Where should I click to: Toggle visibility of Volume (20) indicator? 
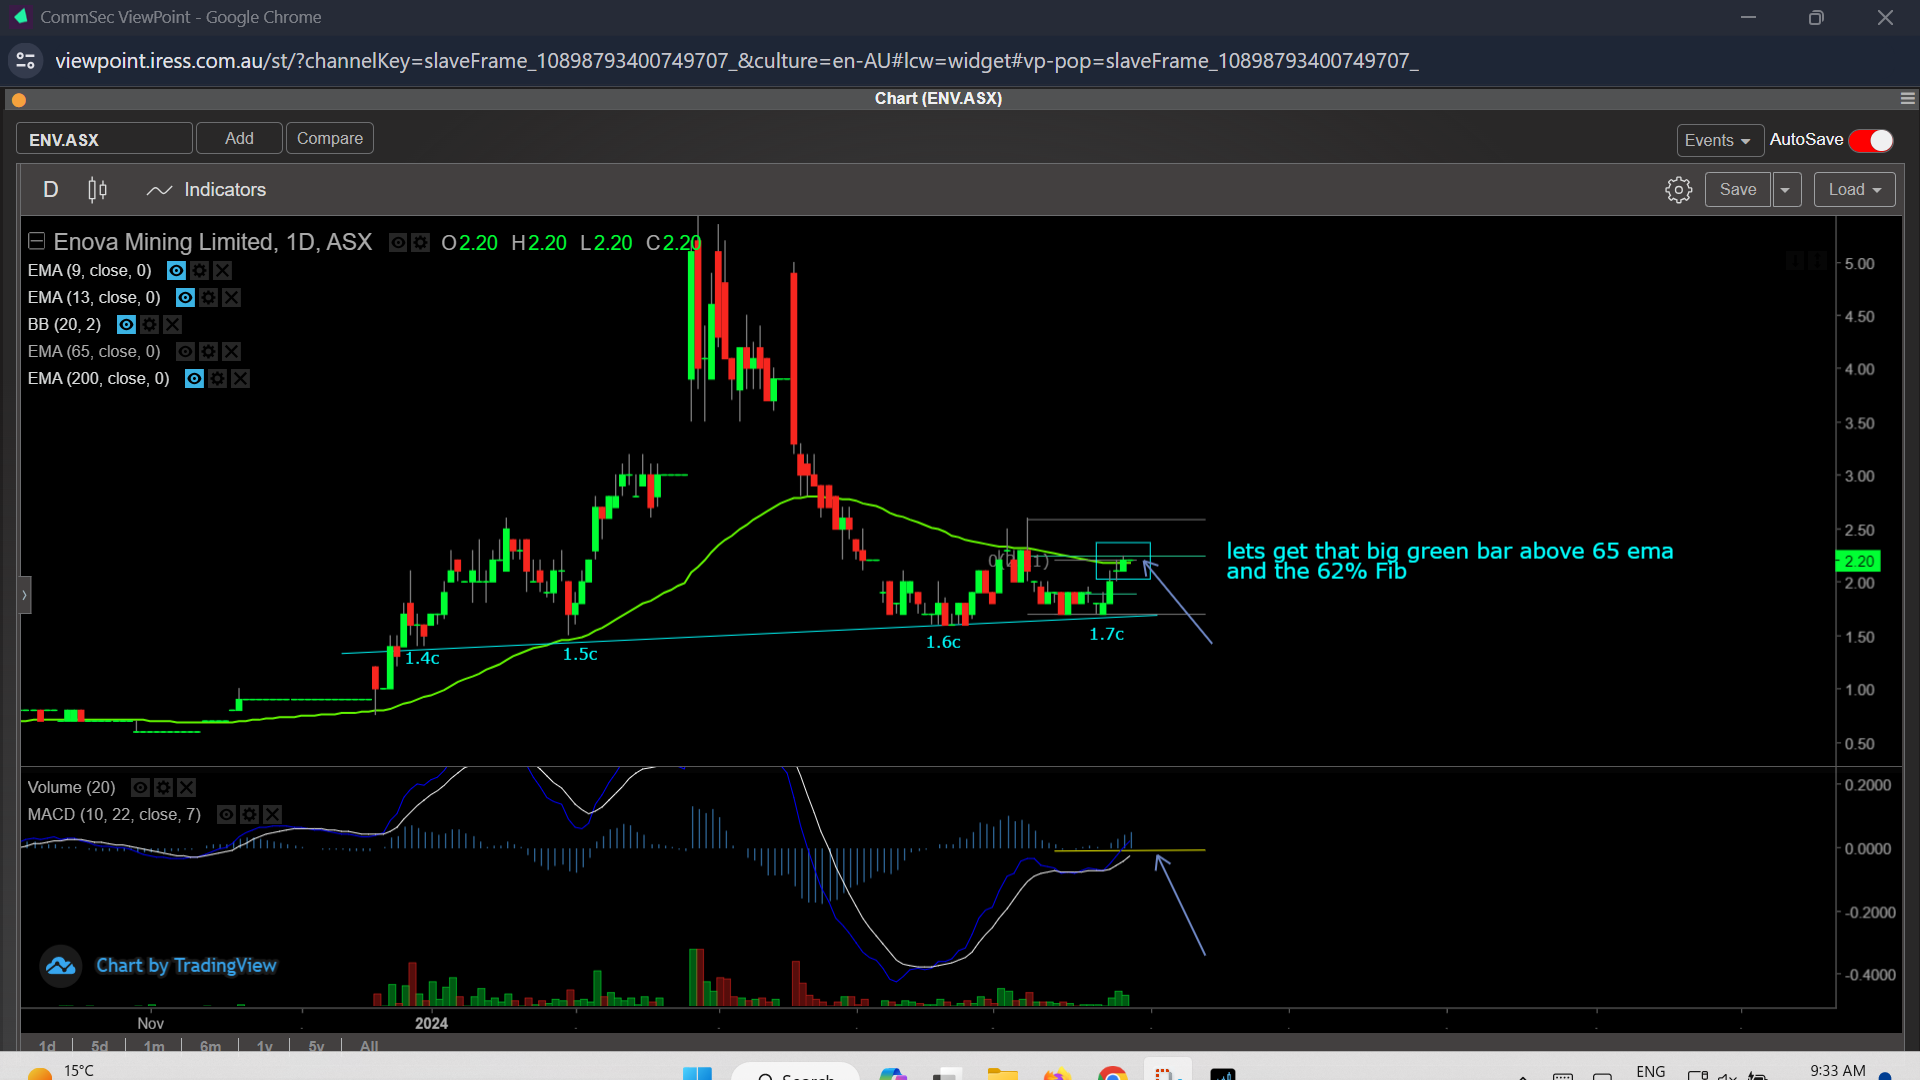(140, 787)
